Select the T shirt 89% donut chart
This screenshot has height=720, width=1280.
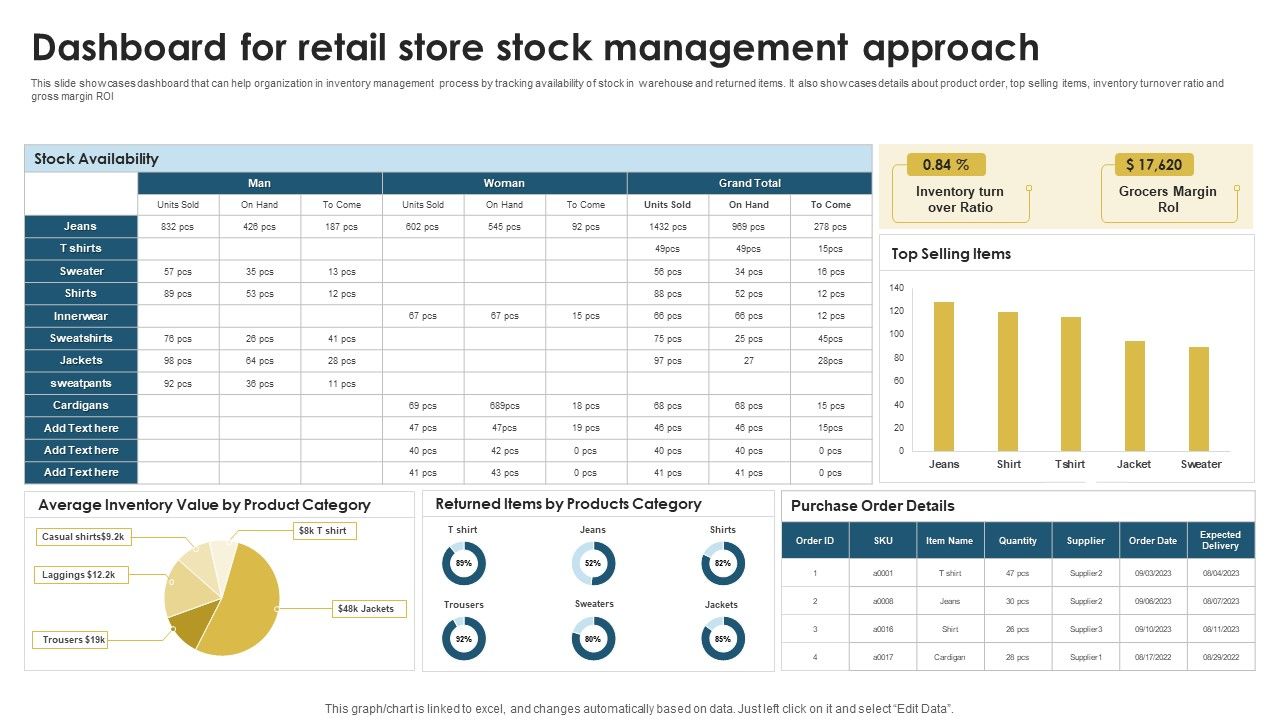pos(463,563)
